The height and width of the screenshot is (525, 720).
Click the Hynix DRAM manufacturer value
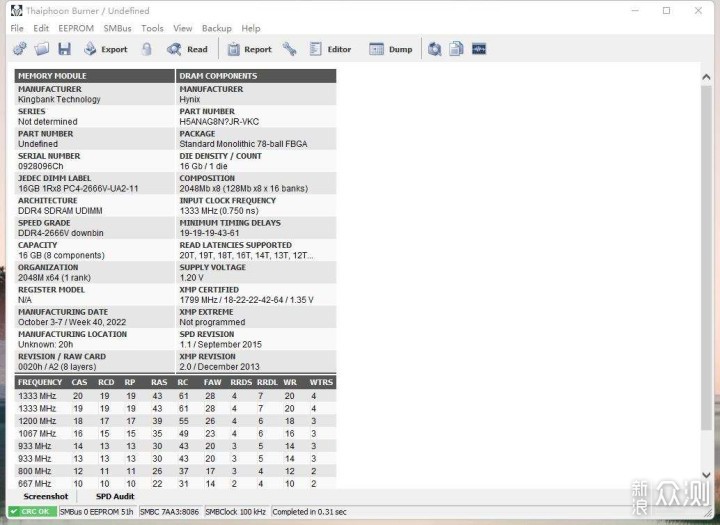(x=190, y=99)
